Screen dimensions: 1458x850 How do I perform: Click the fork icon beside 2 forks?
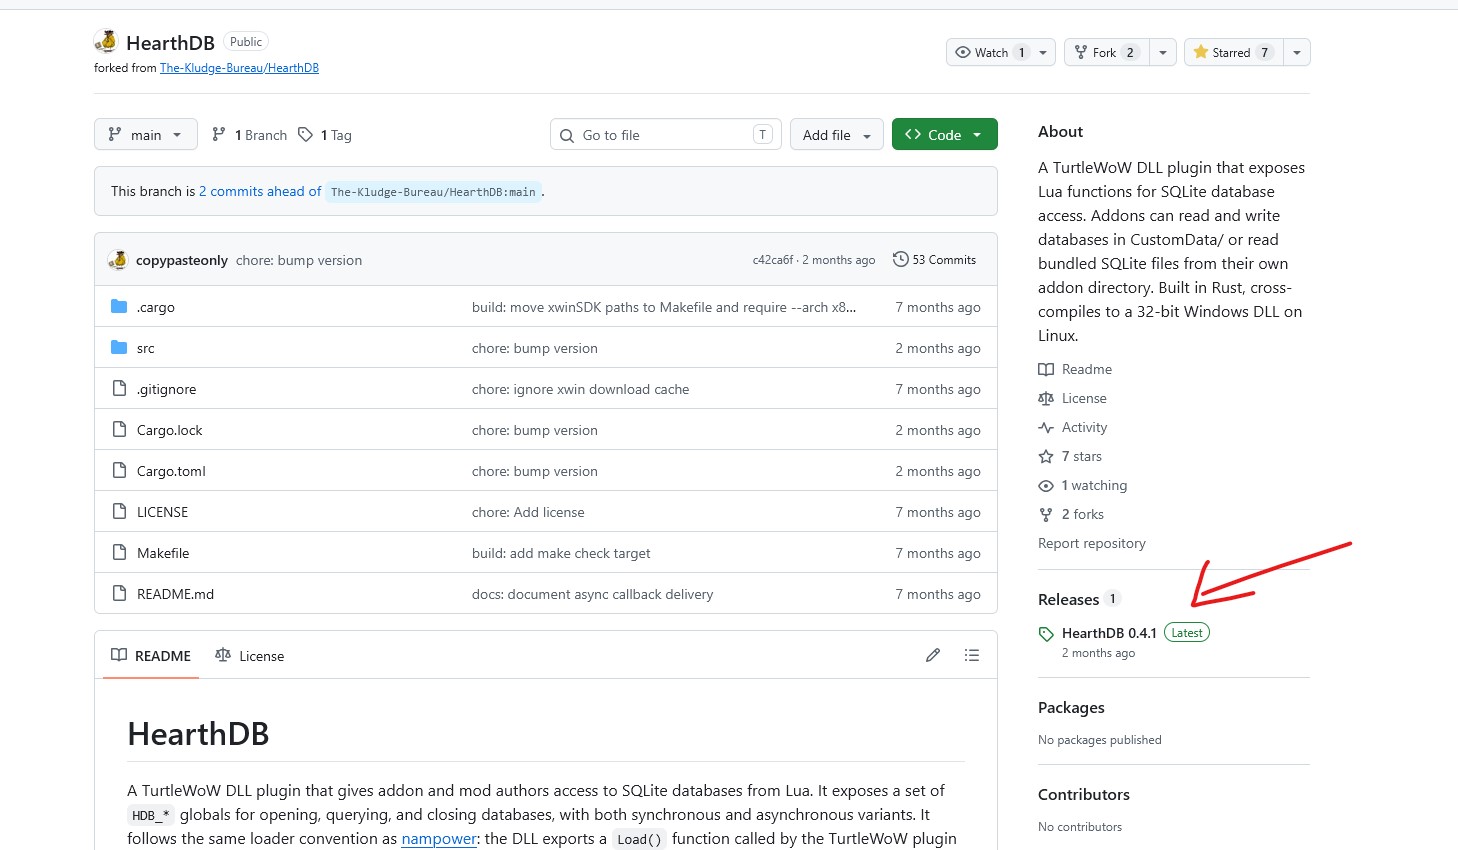(1046, 514)
